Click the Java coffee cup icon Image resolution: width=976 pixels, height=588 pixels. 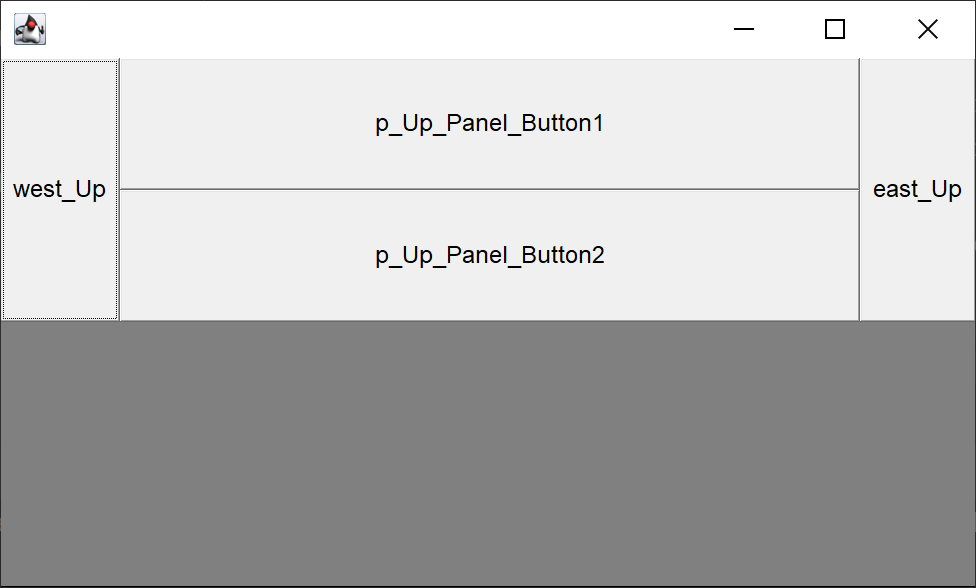pyautogui.click(x=30, y=30)
